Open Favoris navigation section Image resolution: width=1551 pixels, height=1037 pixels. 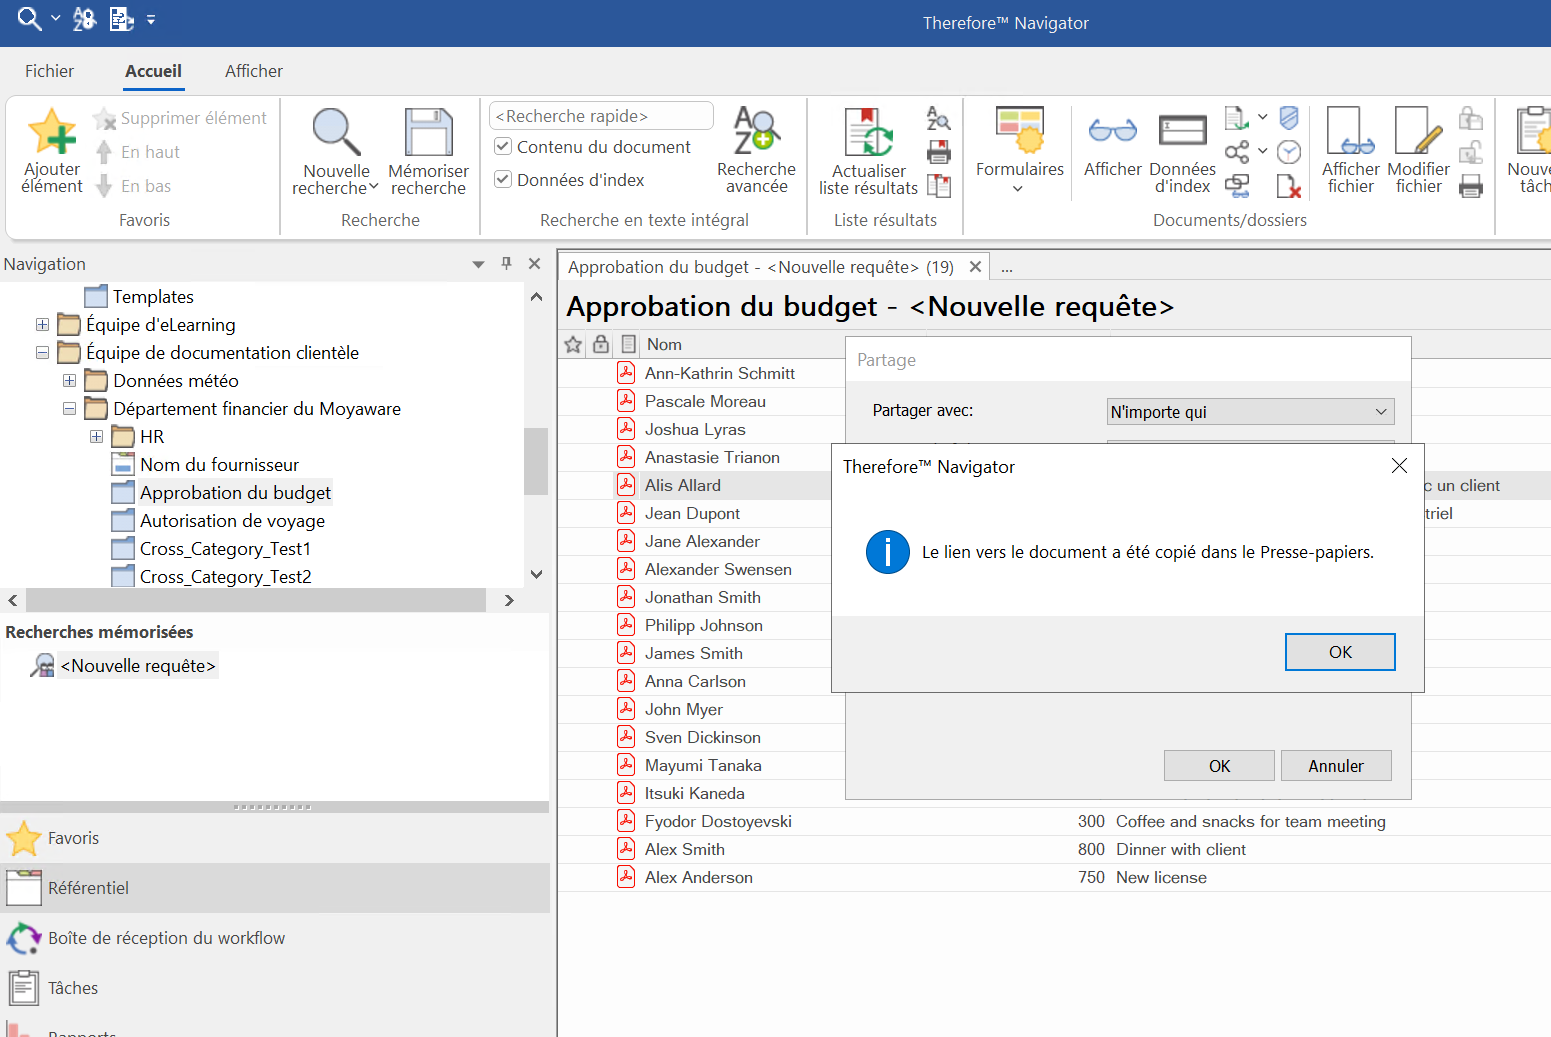[x=275, y=838]
